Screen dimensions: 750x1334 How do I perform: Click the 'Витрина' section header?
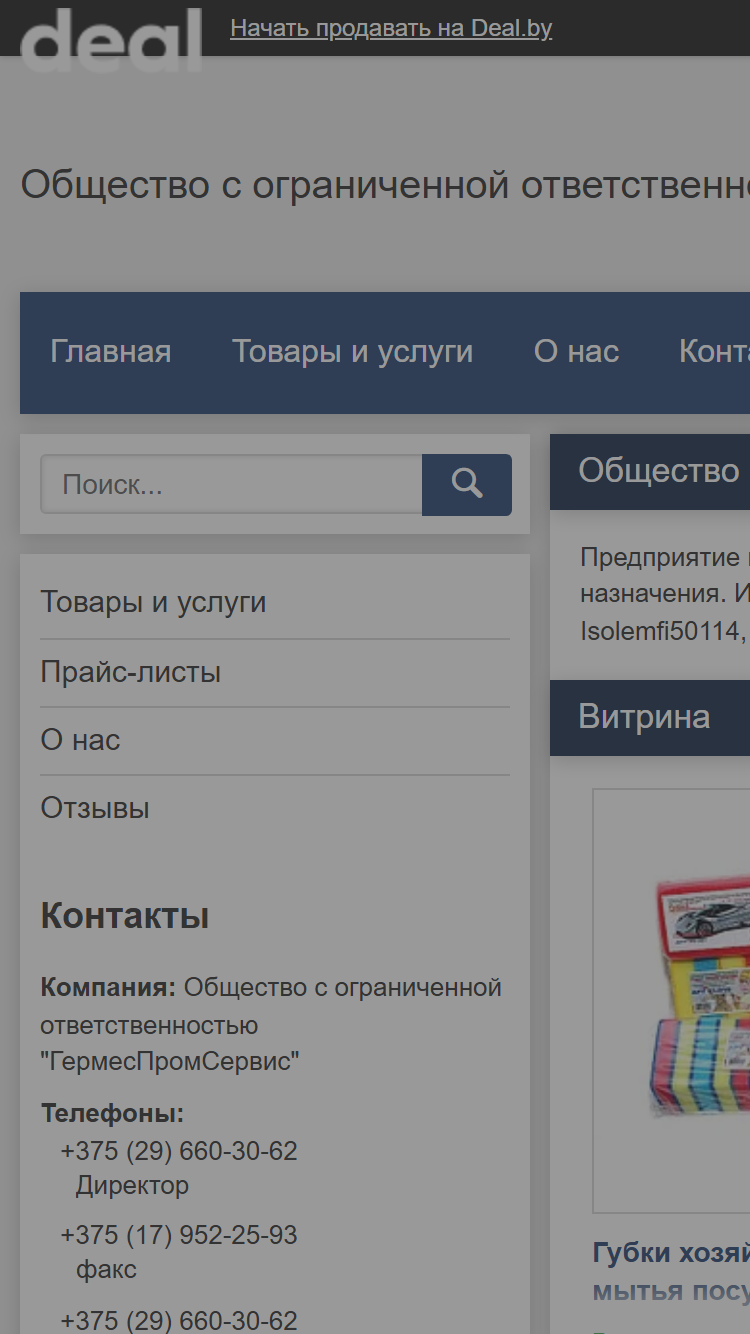pyautogui.click(x=650, y=718)
